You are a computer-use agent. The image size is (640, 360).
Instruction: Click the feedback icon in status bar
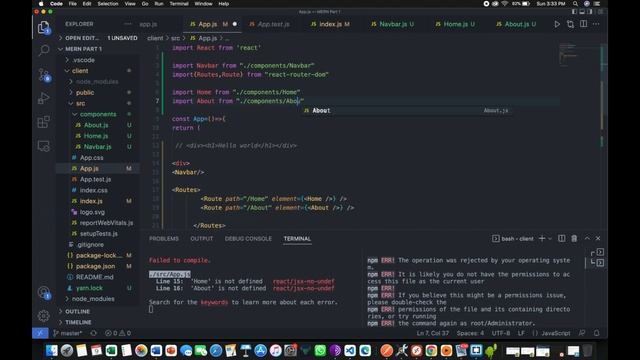[x=582, y=333]
